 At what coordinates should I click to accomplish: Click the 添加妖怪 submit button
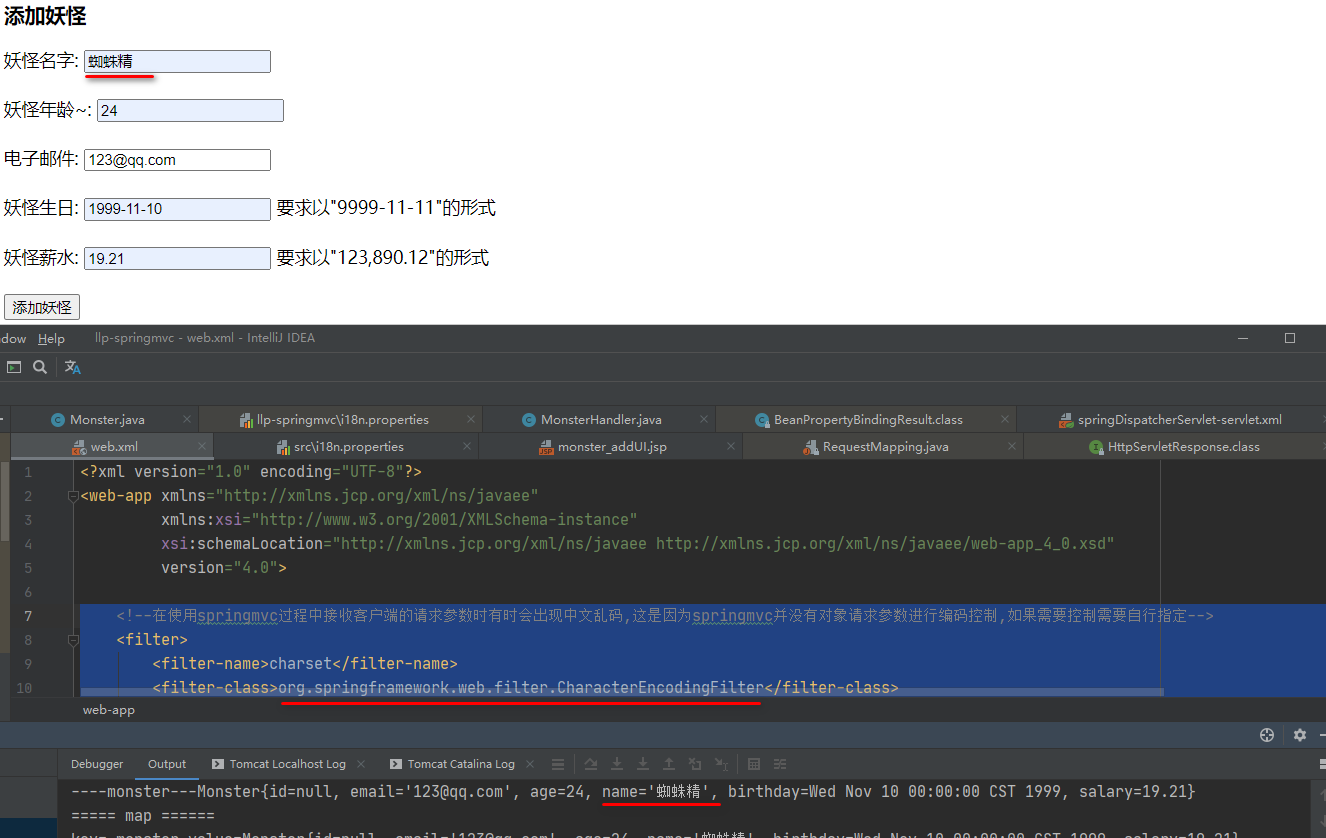coord(42,307)
